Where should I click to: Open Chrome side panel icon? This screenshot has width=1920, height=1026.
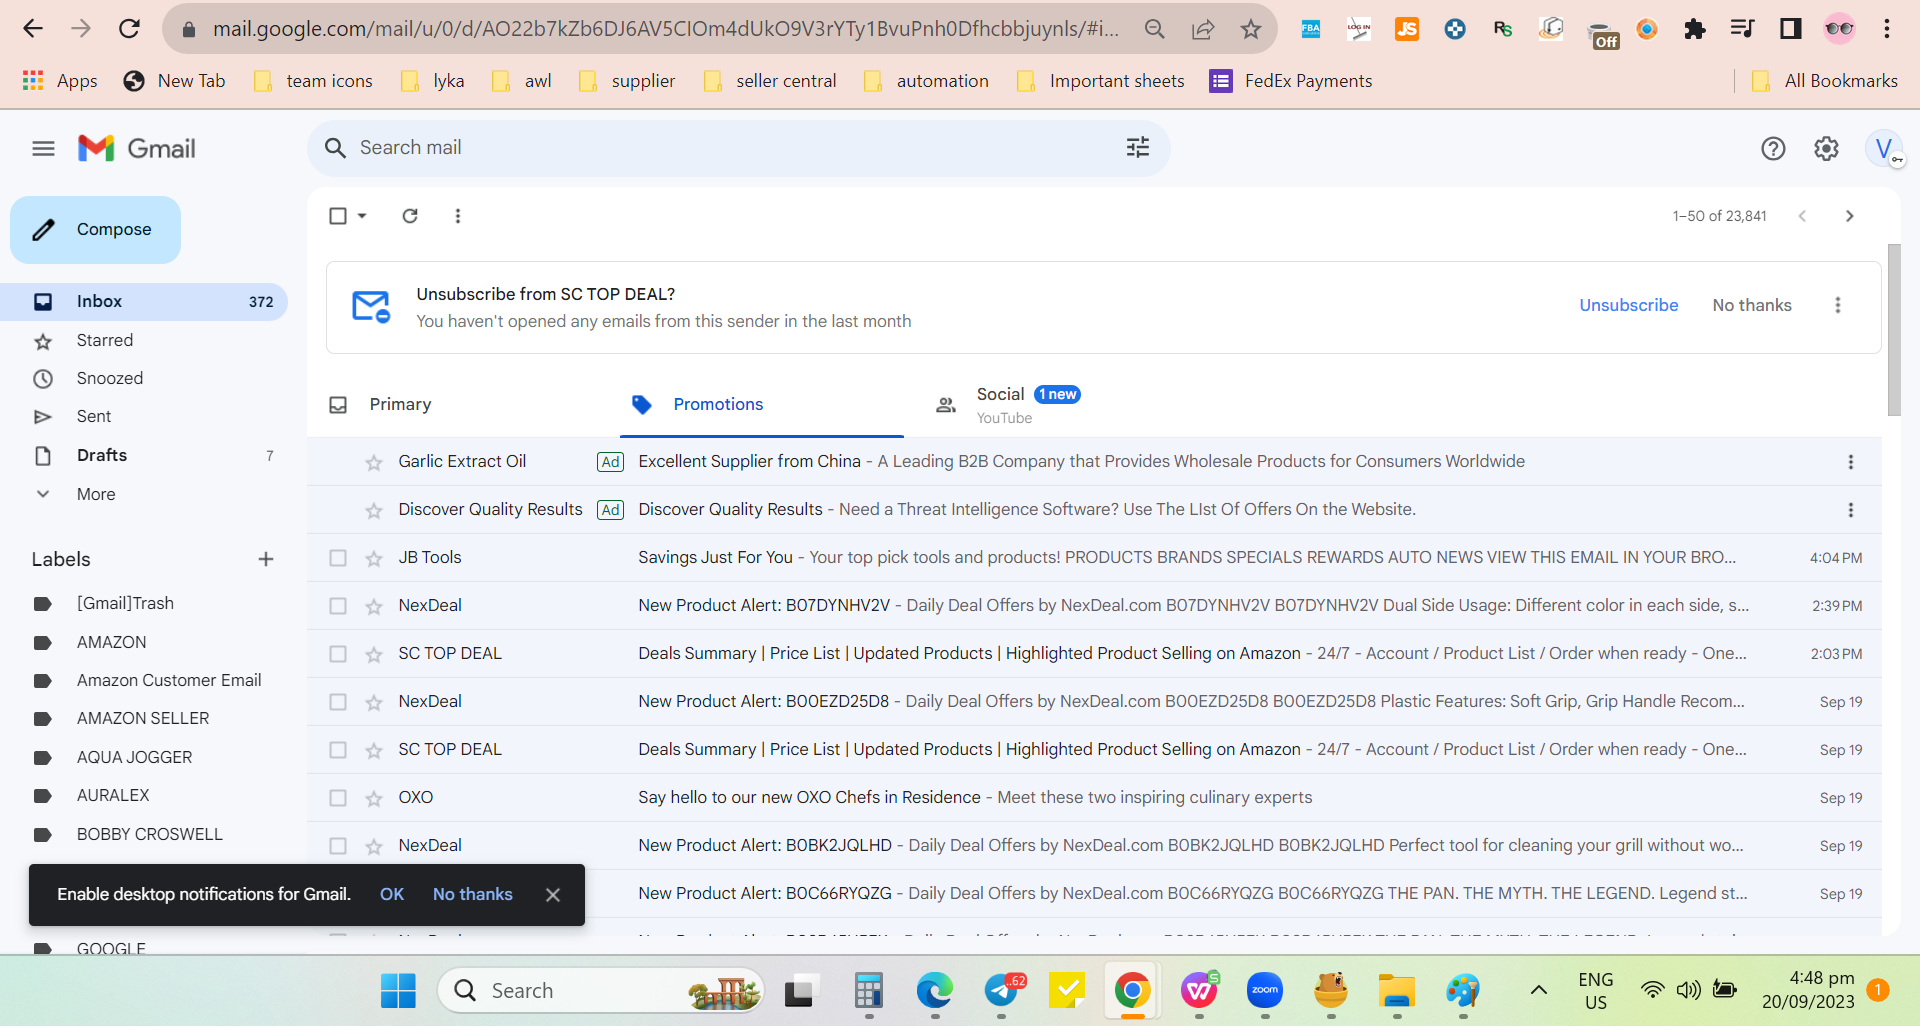(1790, 29)
